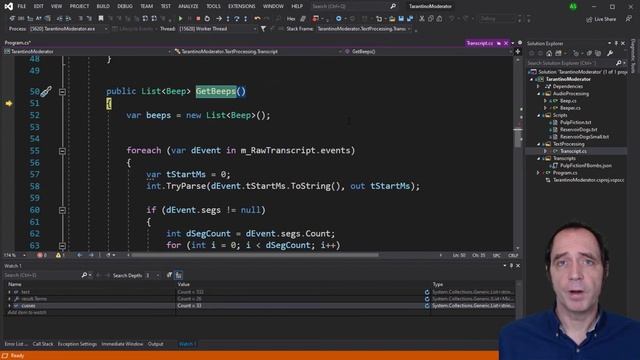Switch to the Exception Settings tab

(77, 344)
